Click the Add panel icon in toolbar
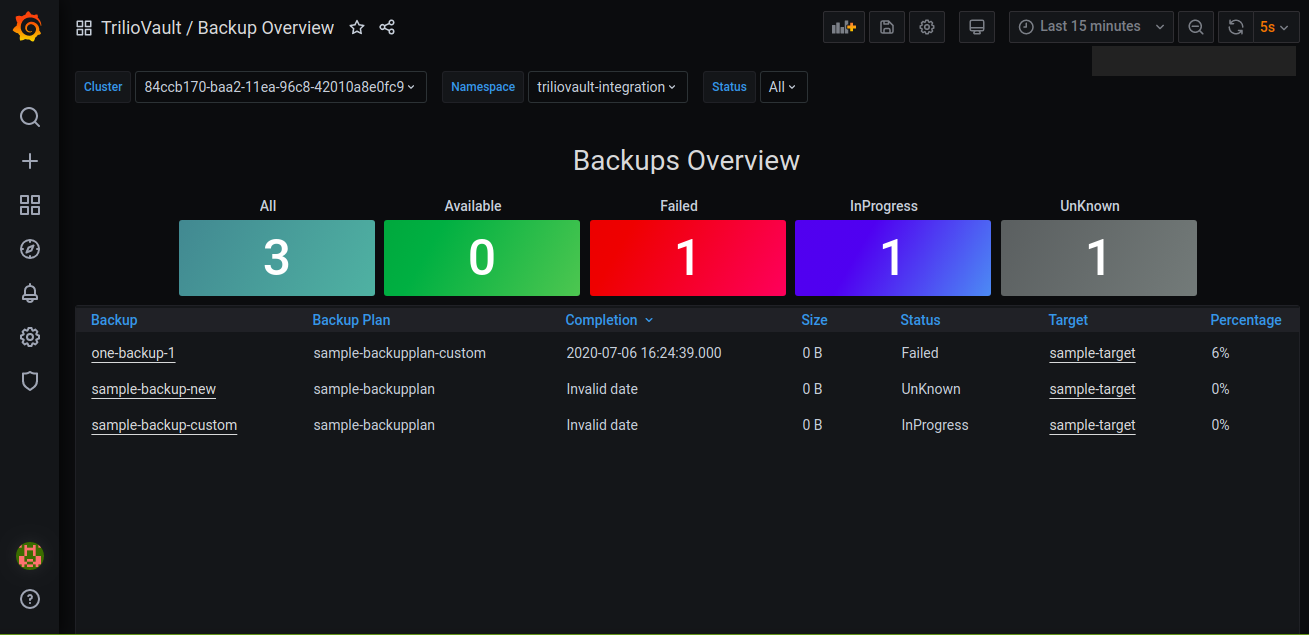 tap(843, 27)
